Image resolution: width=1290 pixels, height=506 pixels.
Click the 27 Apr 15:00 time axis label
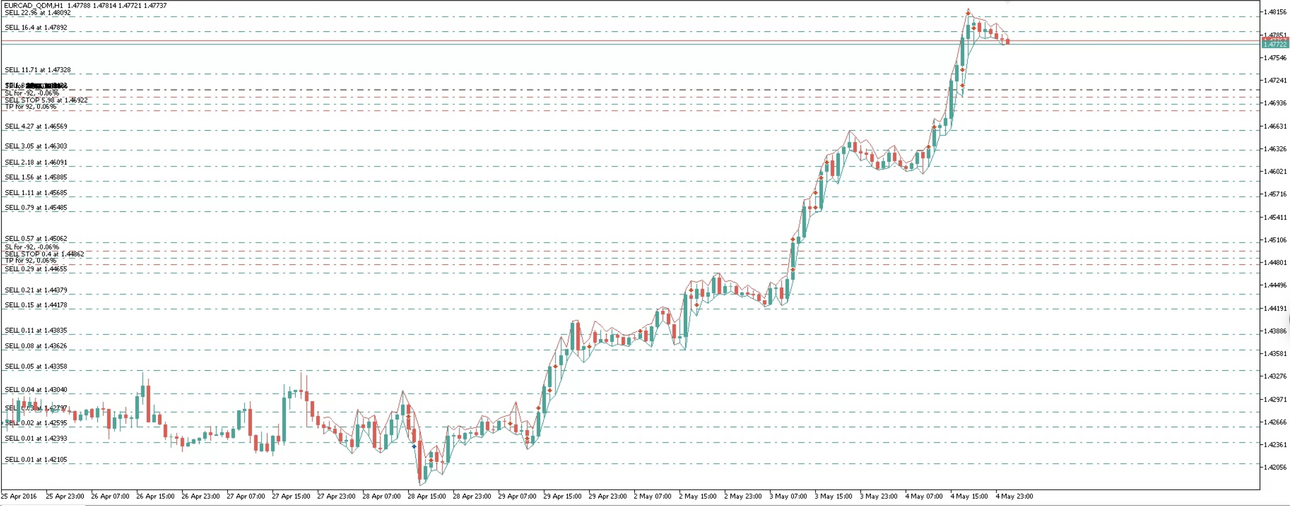pos(292,495)
